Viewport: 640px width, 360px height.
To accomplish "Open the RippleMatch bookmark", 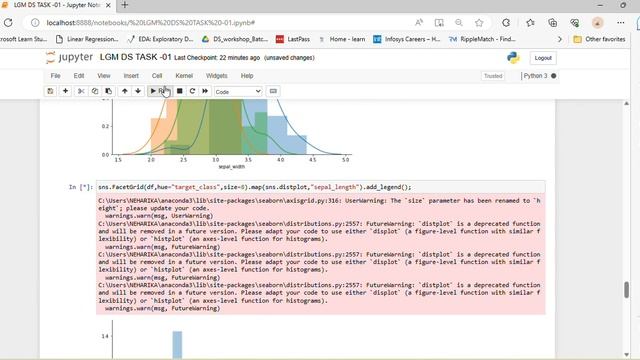I will pyautogui.click(x=482, y=39).
